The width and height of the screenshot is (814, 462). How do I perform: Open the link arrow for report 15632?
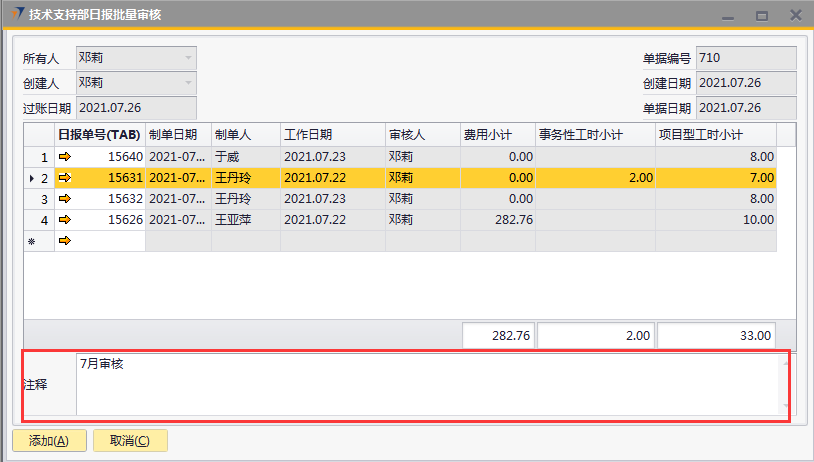(65, 199)
